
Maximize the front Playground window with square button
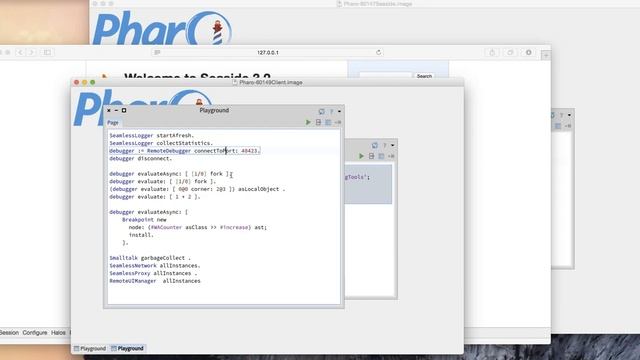[124, 110]
